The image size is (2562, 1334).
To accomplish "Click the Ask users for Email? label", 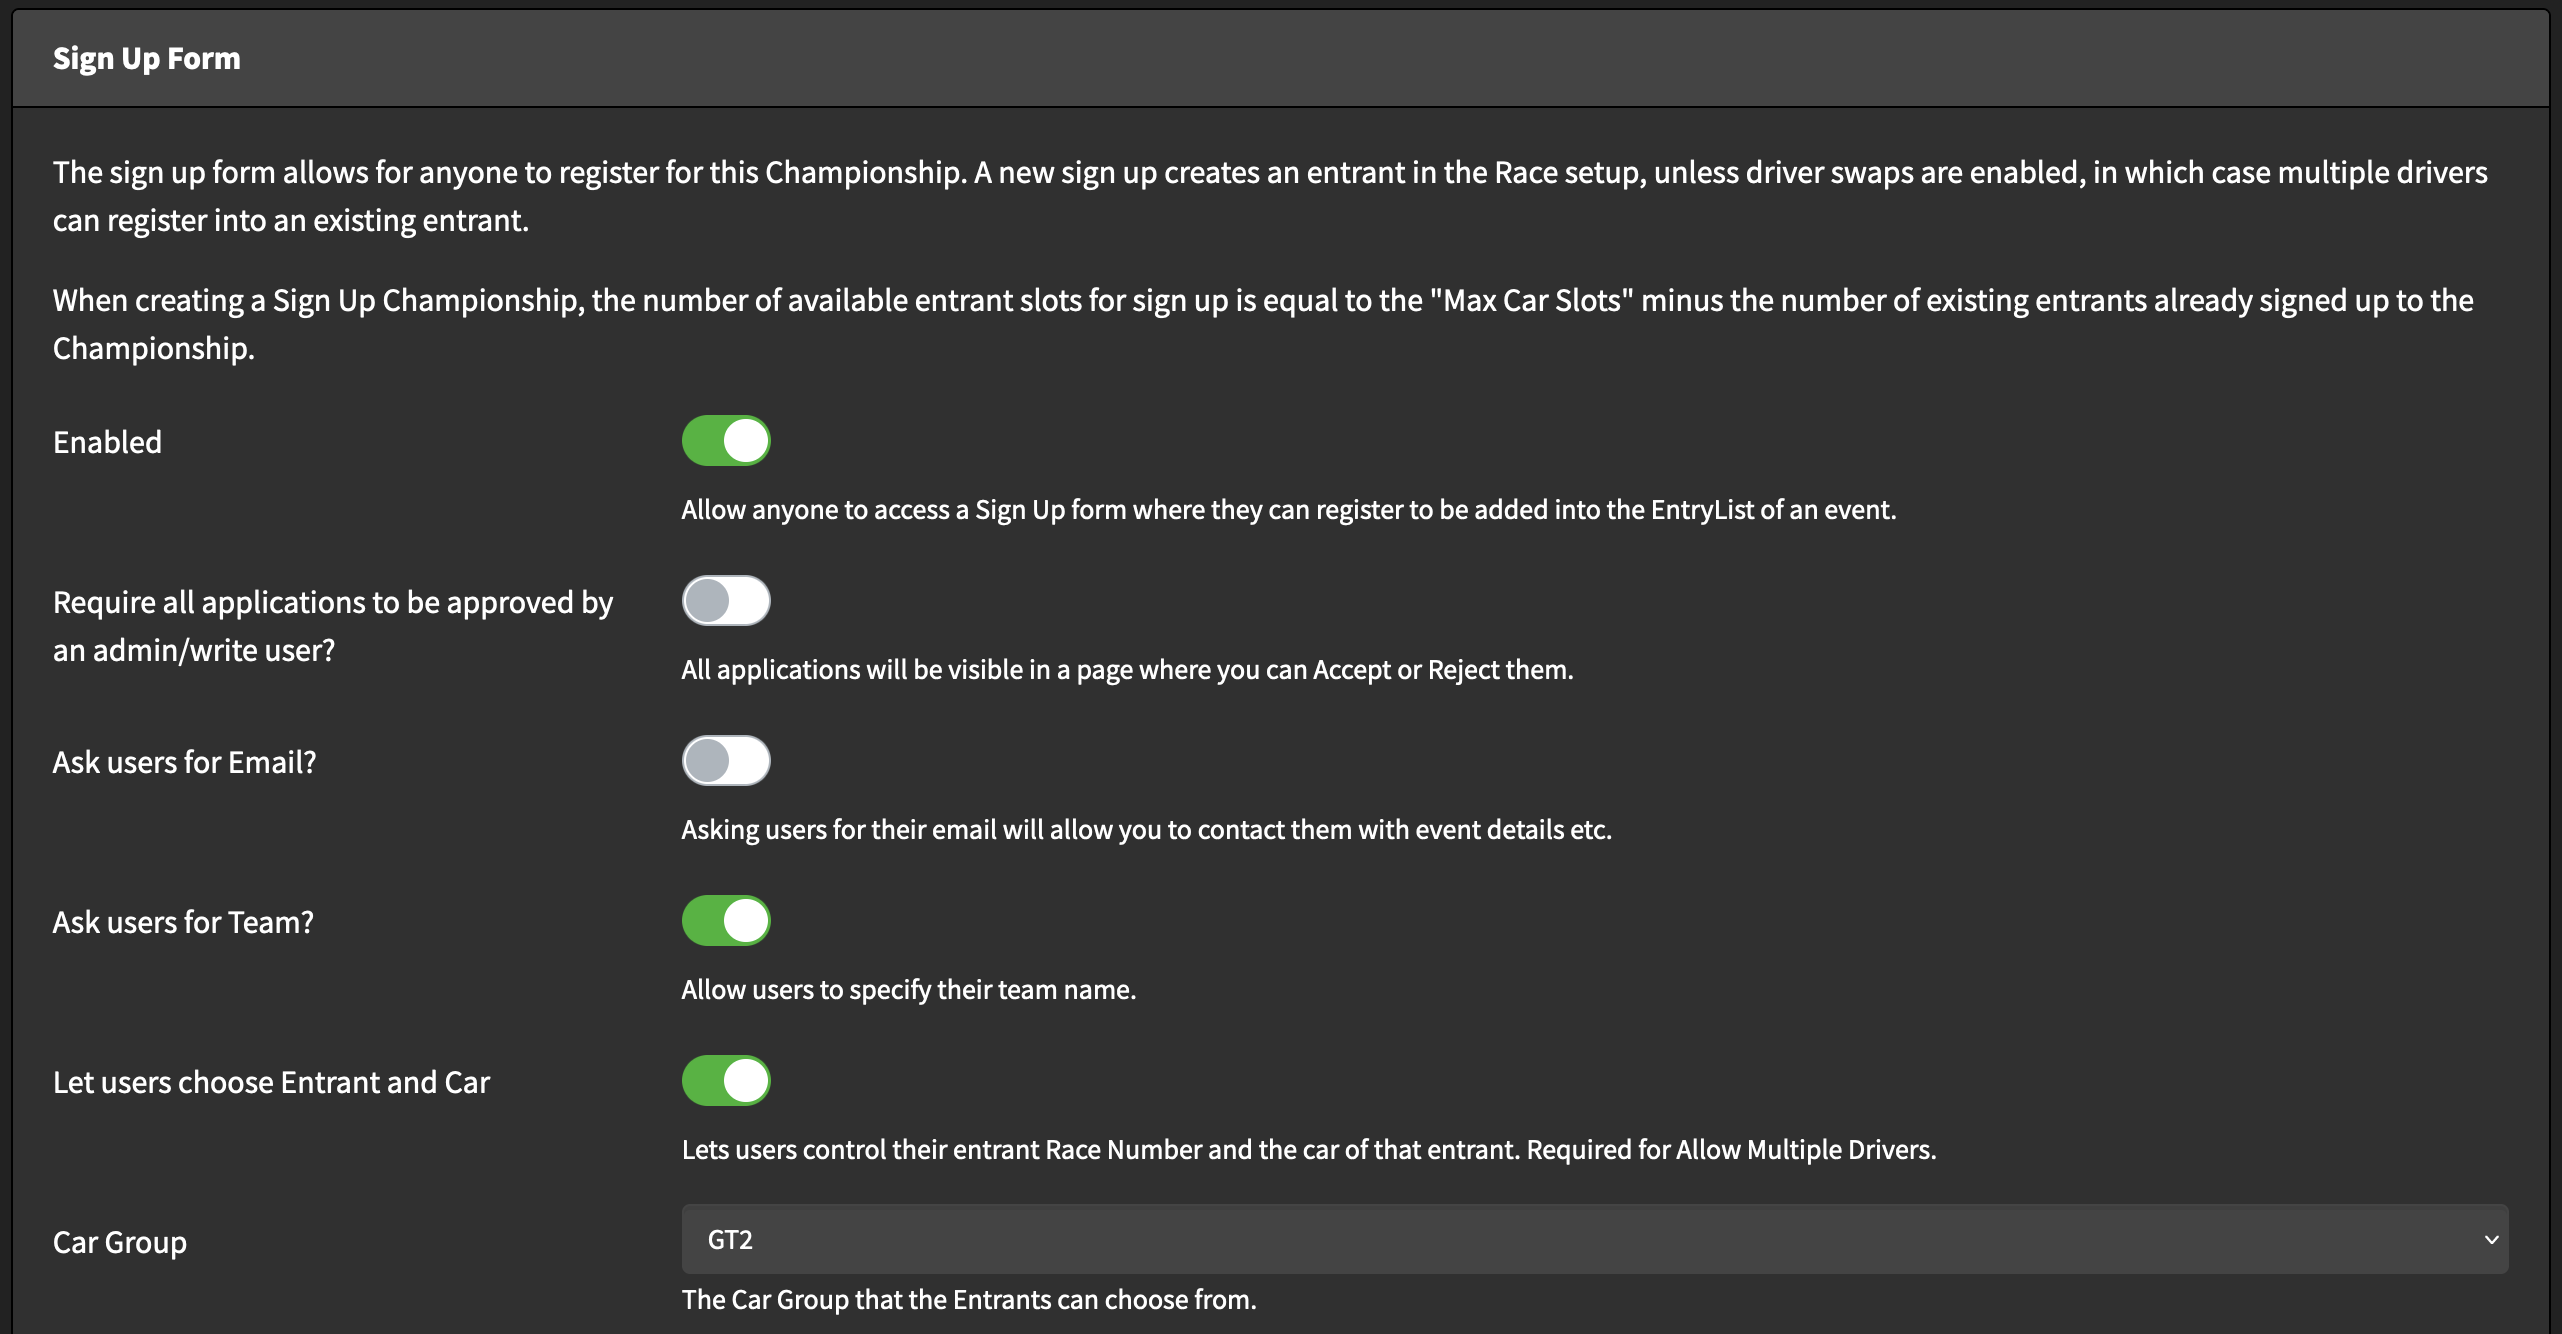I will click(x=184, y=762).
